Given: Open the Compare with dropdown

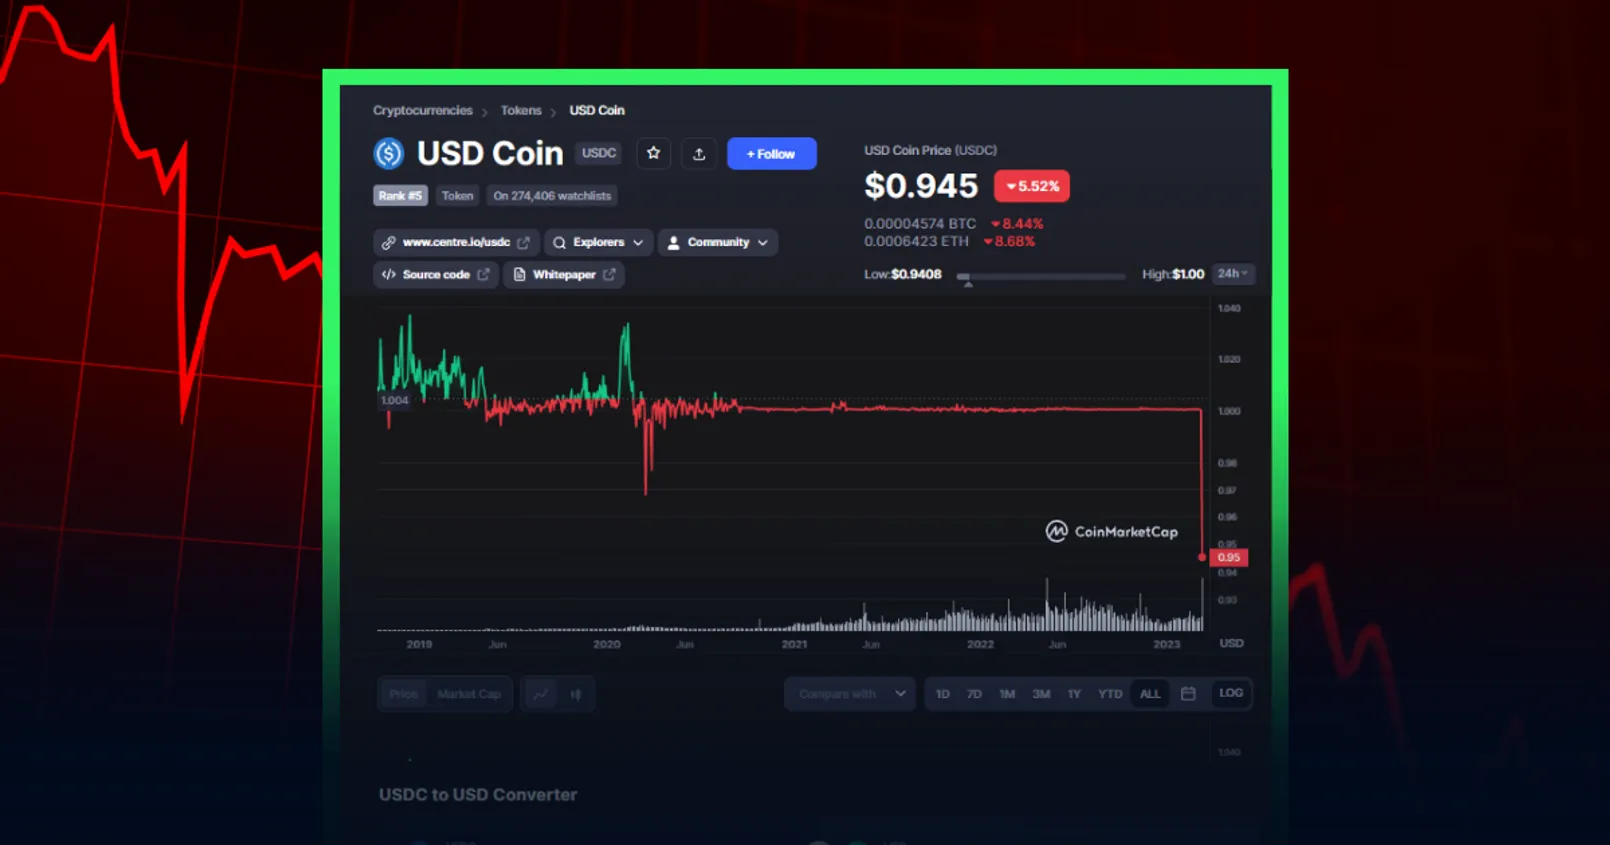Looking at the screenshot, I should (850, 693).
